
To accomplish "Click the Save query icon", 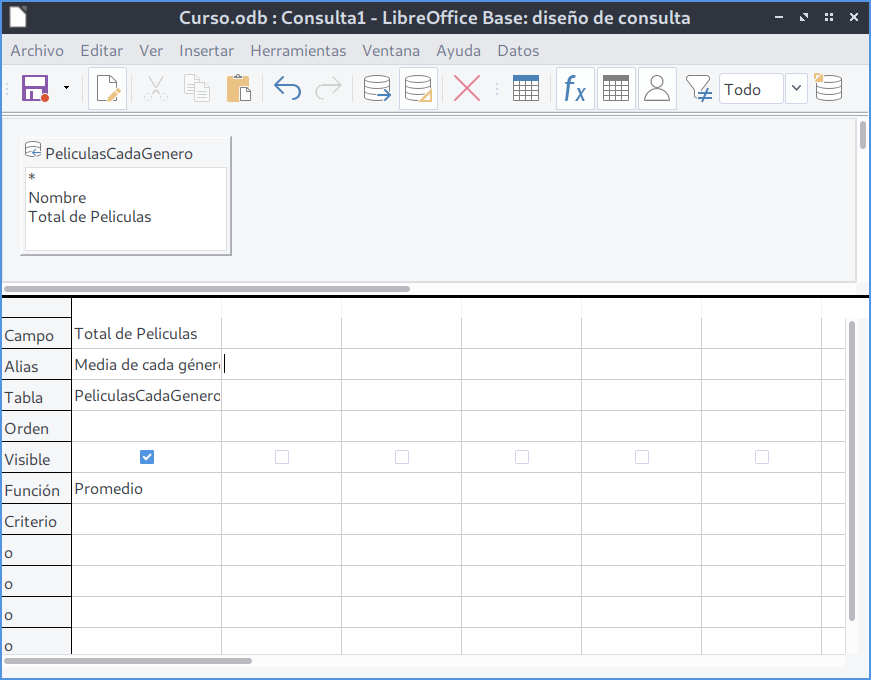I will [x=36, y=88].
